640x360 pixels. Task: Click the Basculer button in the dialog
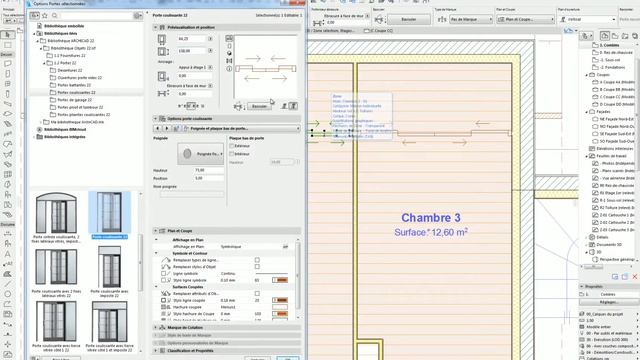[x=259, y=107]
